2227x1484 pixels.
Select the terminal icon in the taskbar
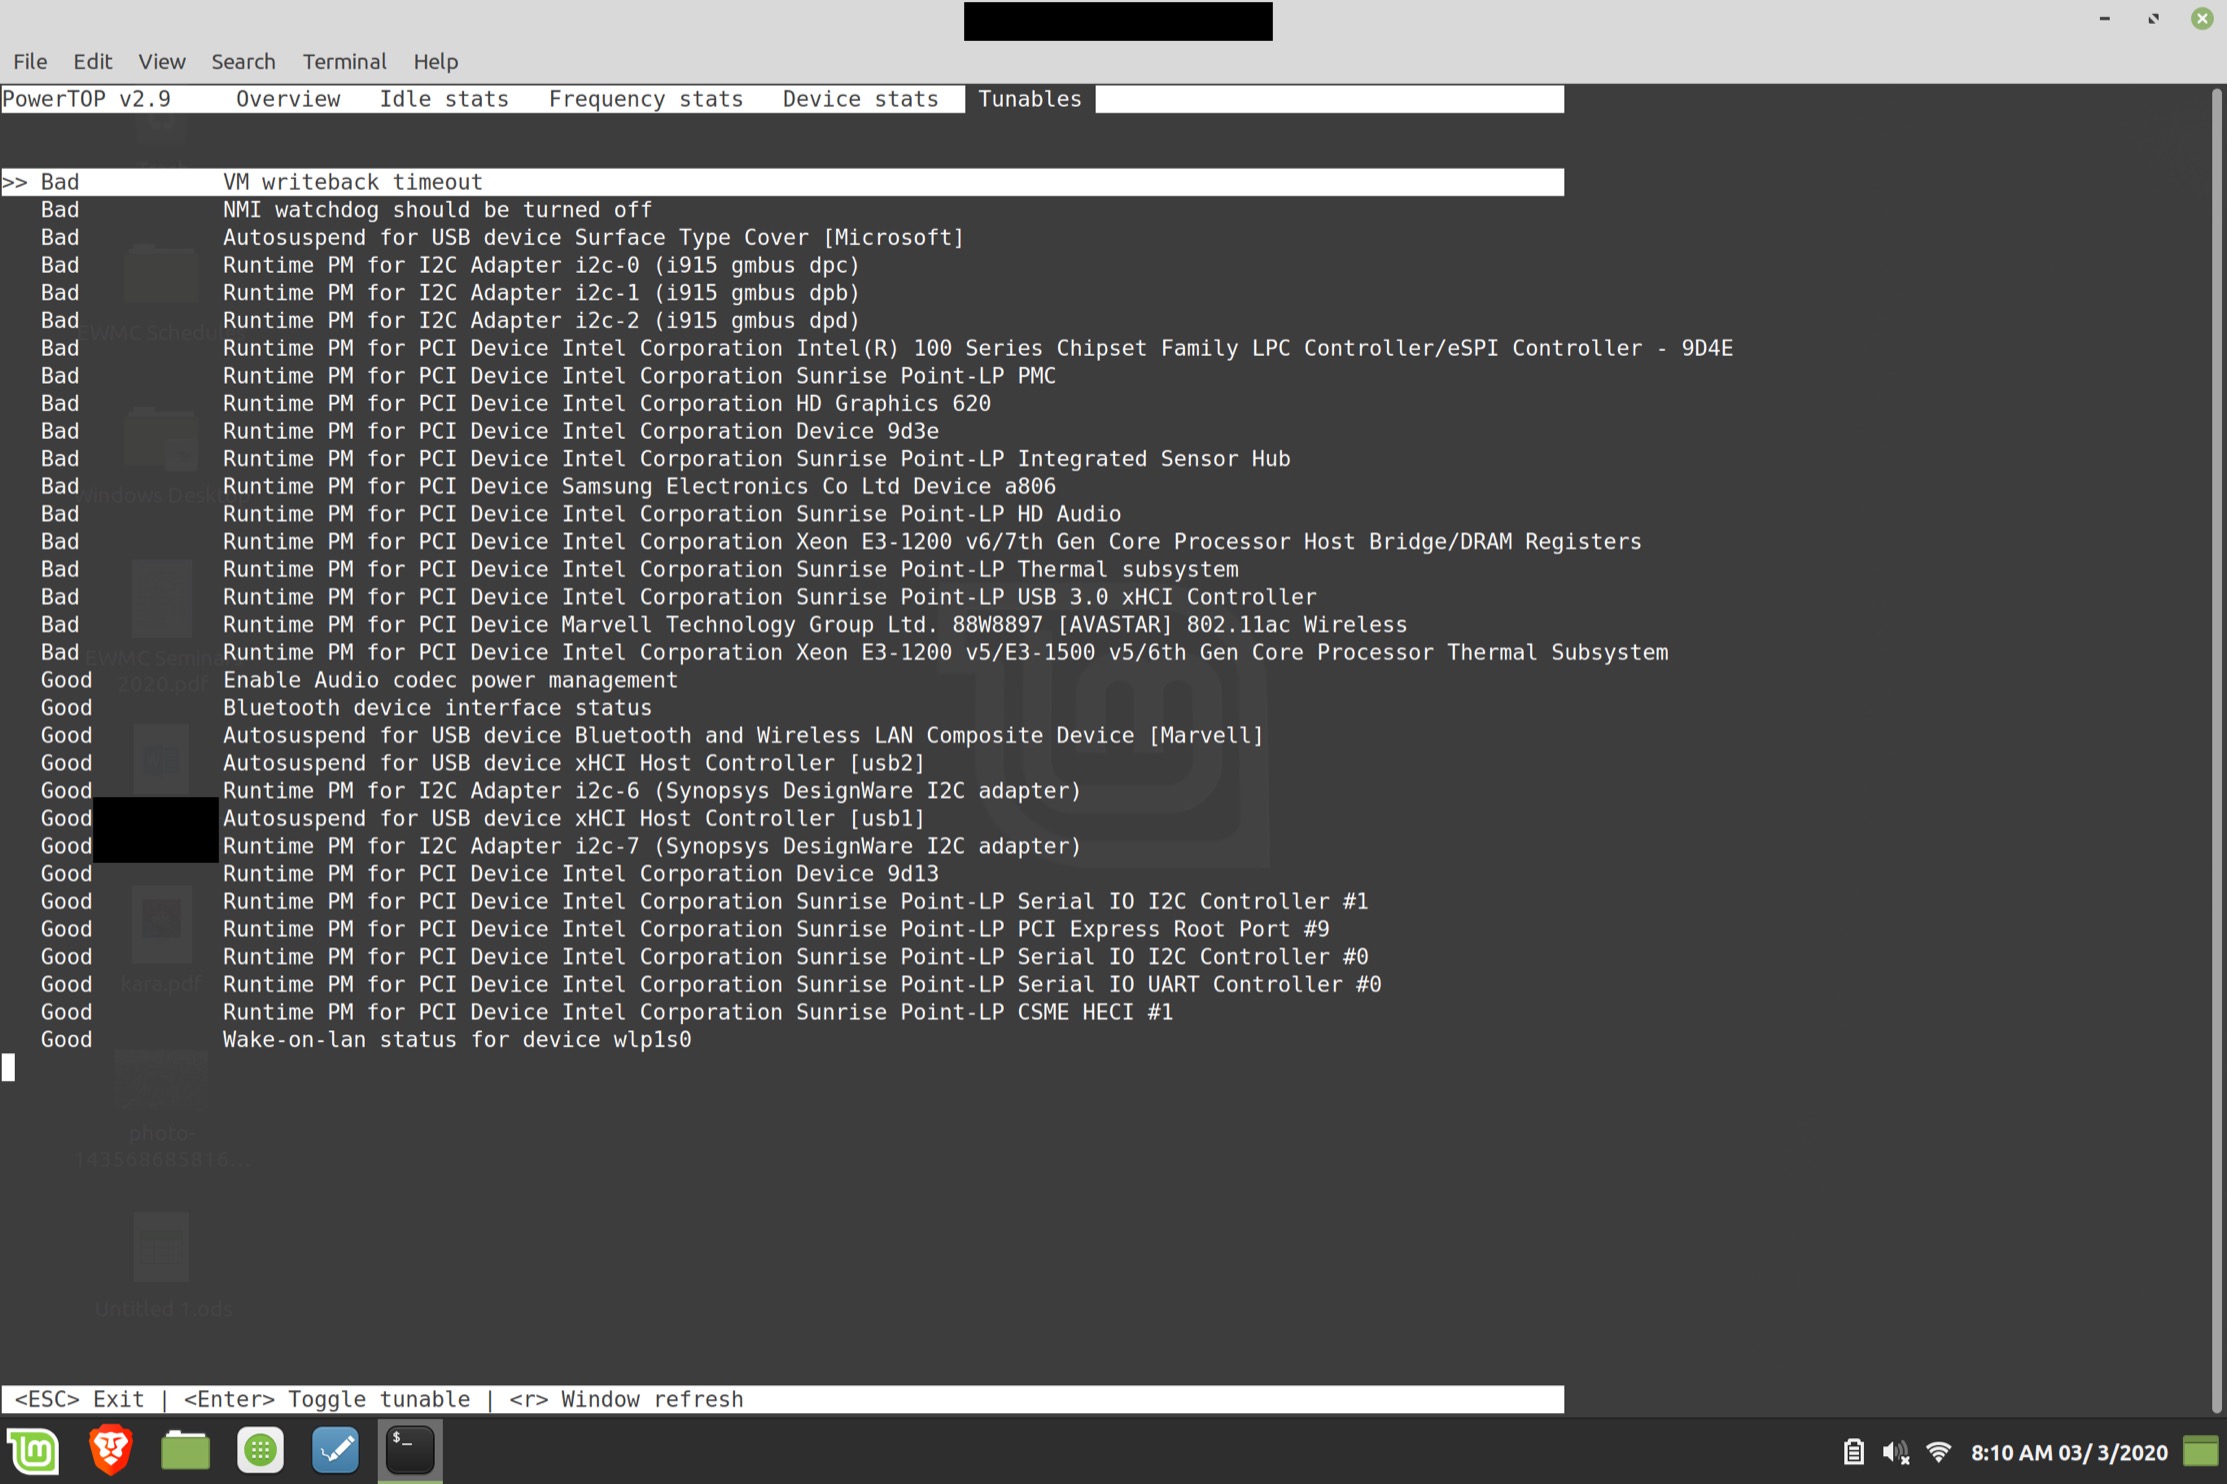[x=410, y=1450]
